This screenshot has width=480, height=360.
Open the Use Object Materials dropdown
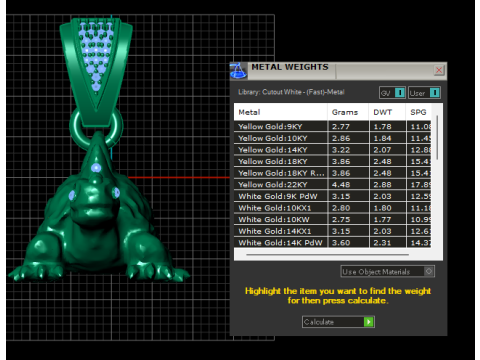tap(387, 272)
